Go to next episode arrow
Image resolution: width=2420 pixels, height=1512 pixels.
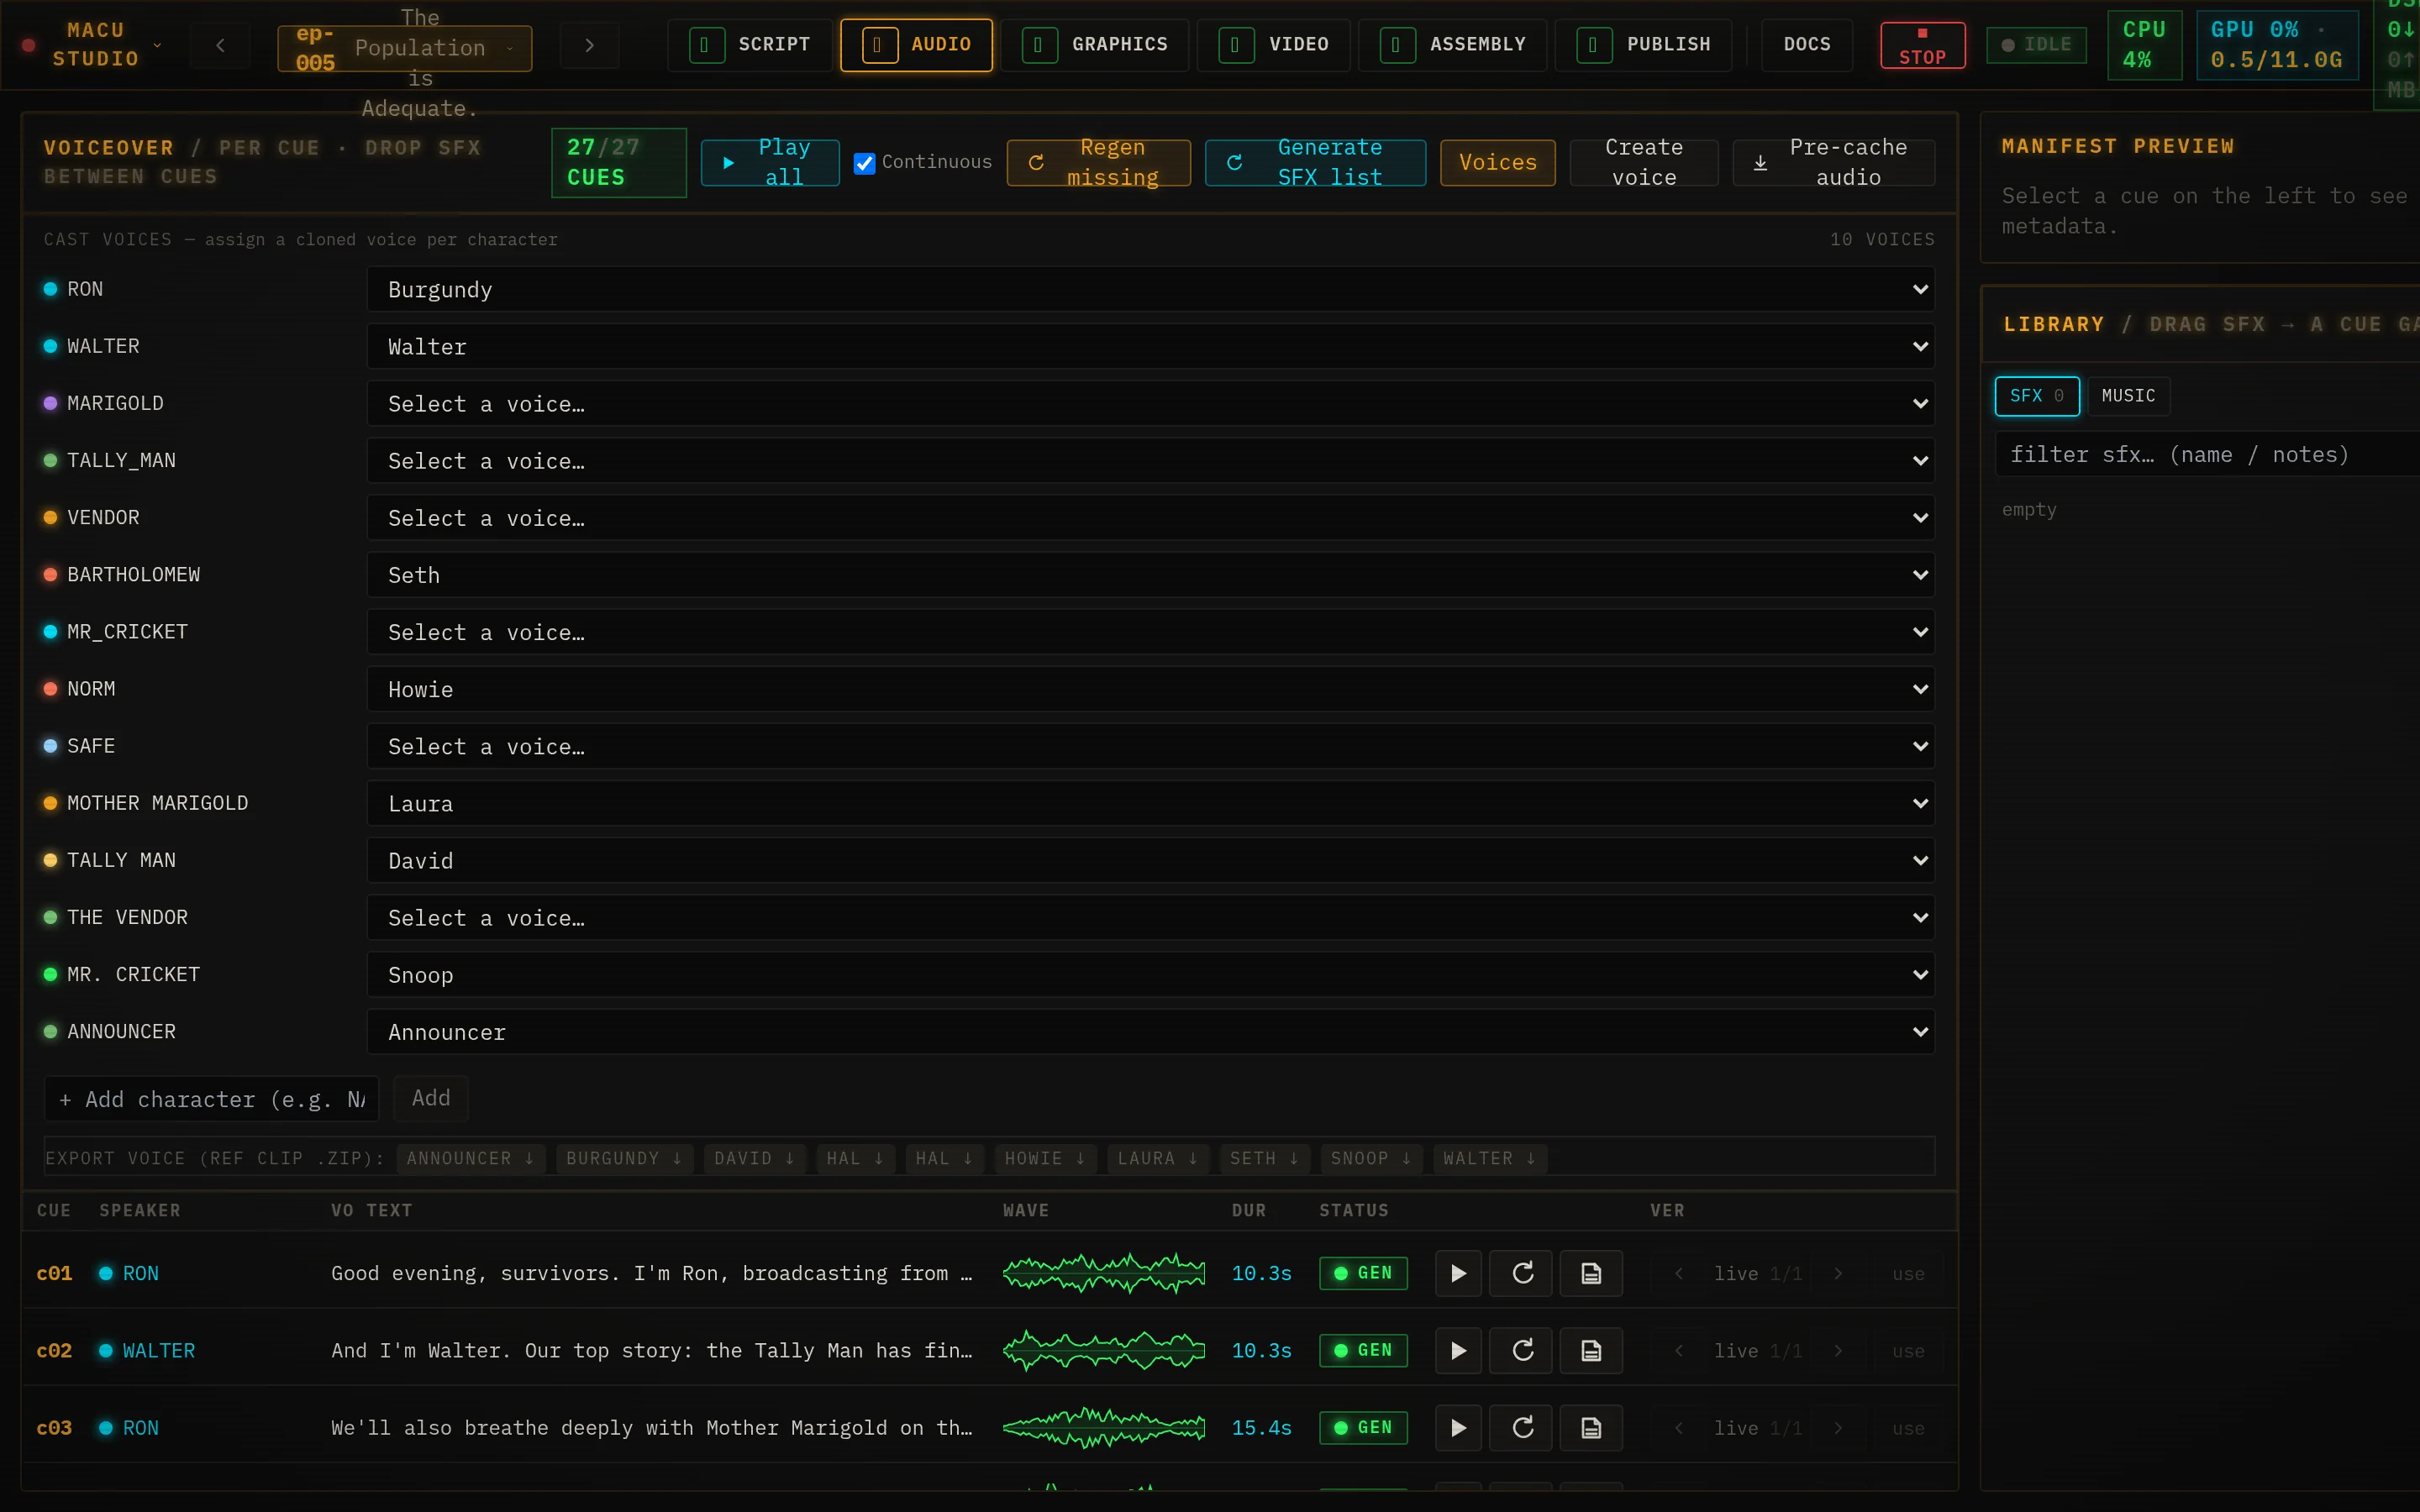pyautogui.click(x=589, y=45)
